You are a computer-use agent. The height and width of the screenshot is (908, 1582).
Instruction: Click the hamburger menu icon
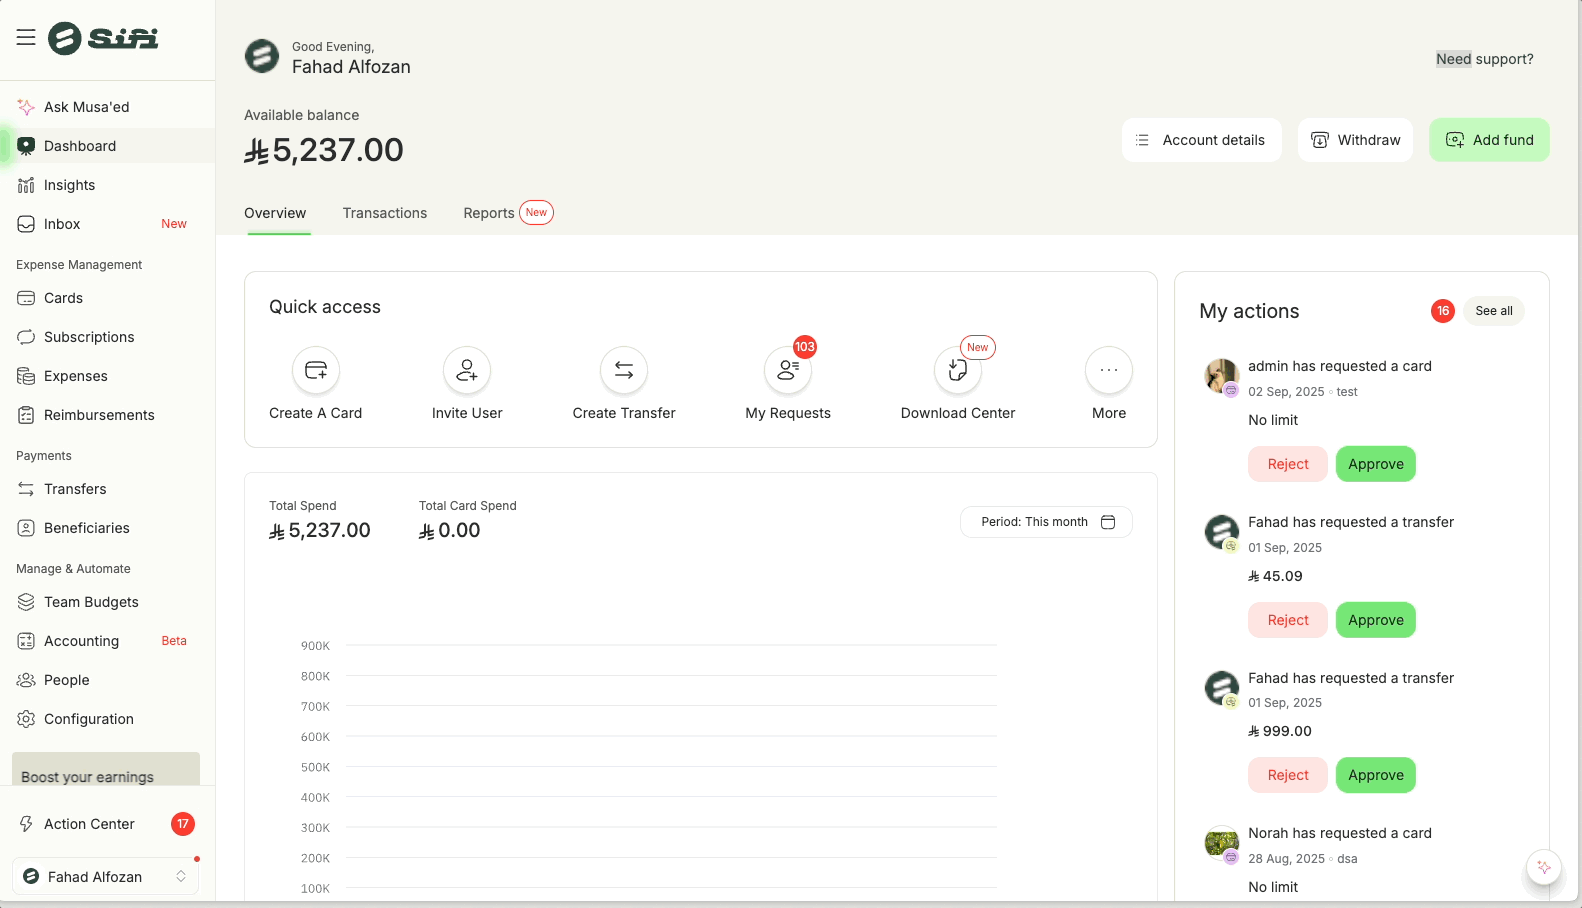point(26,38)
